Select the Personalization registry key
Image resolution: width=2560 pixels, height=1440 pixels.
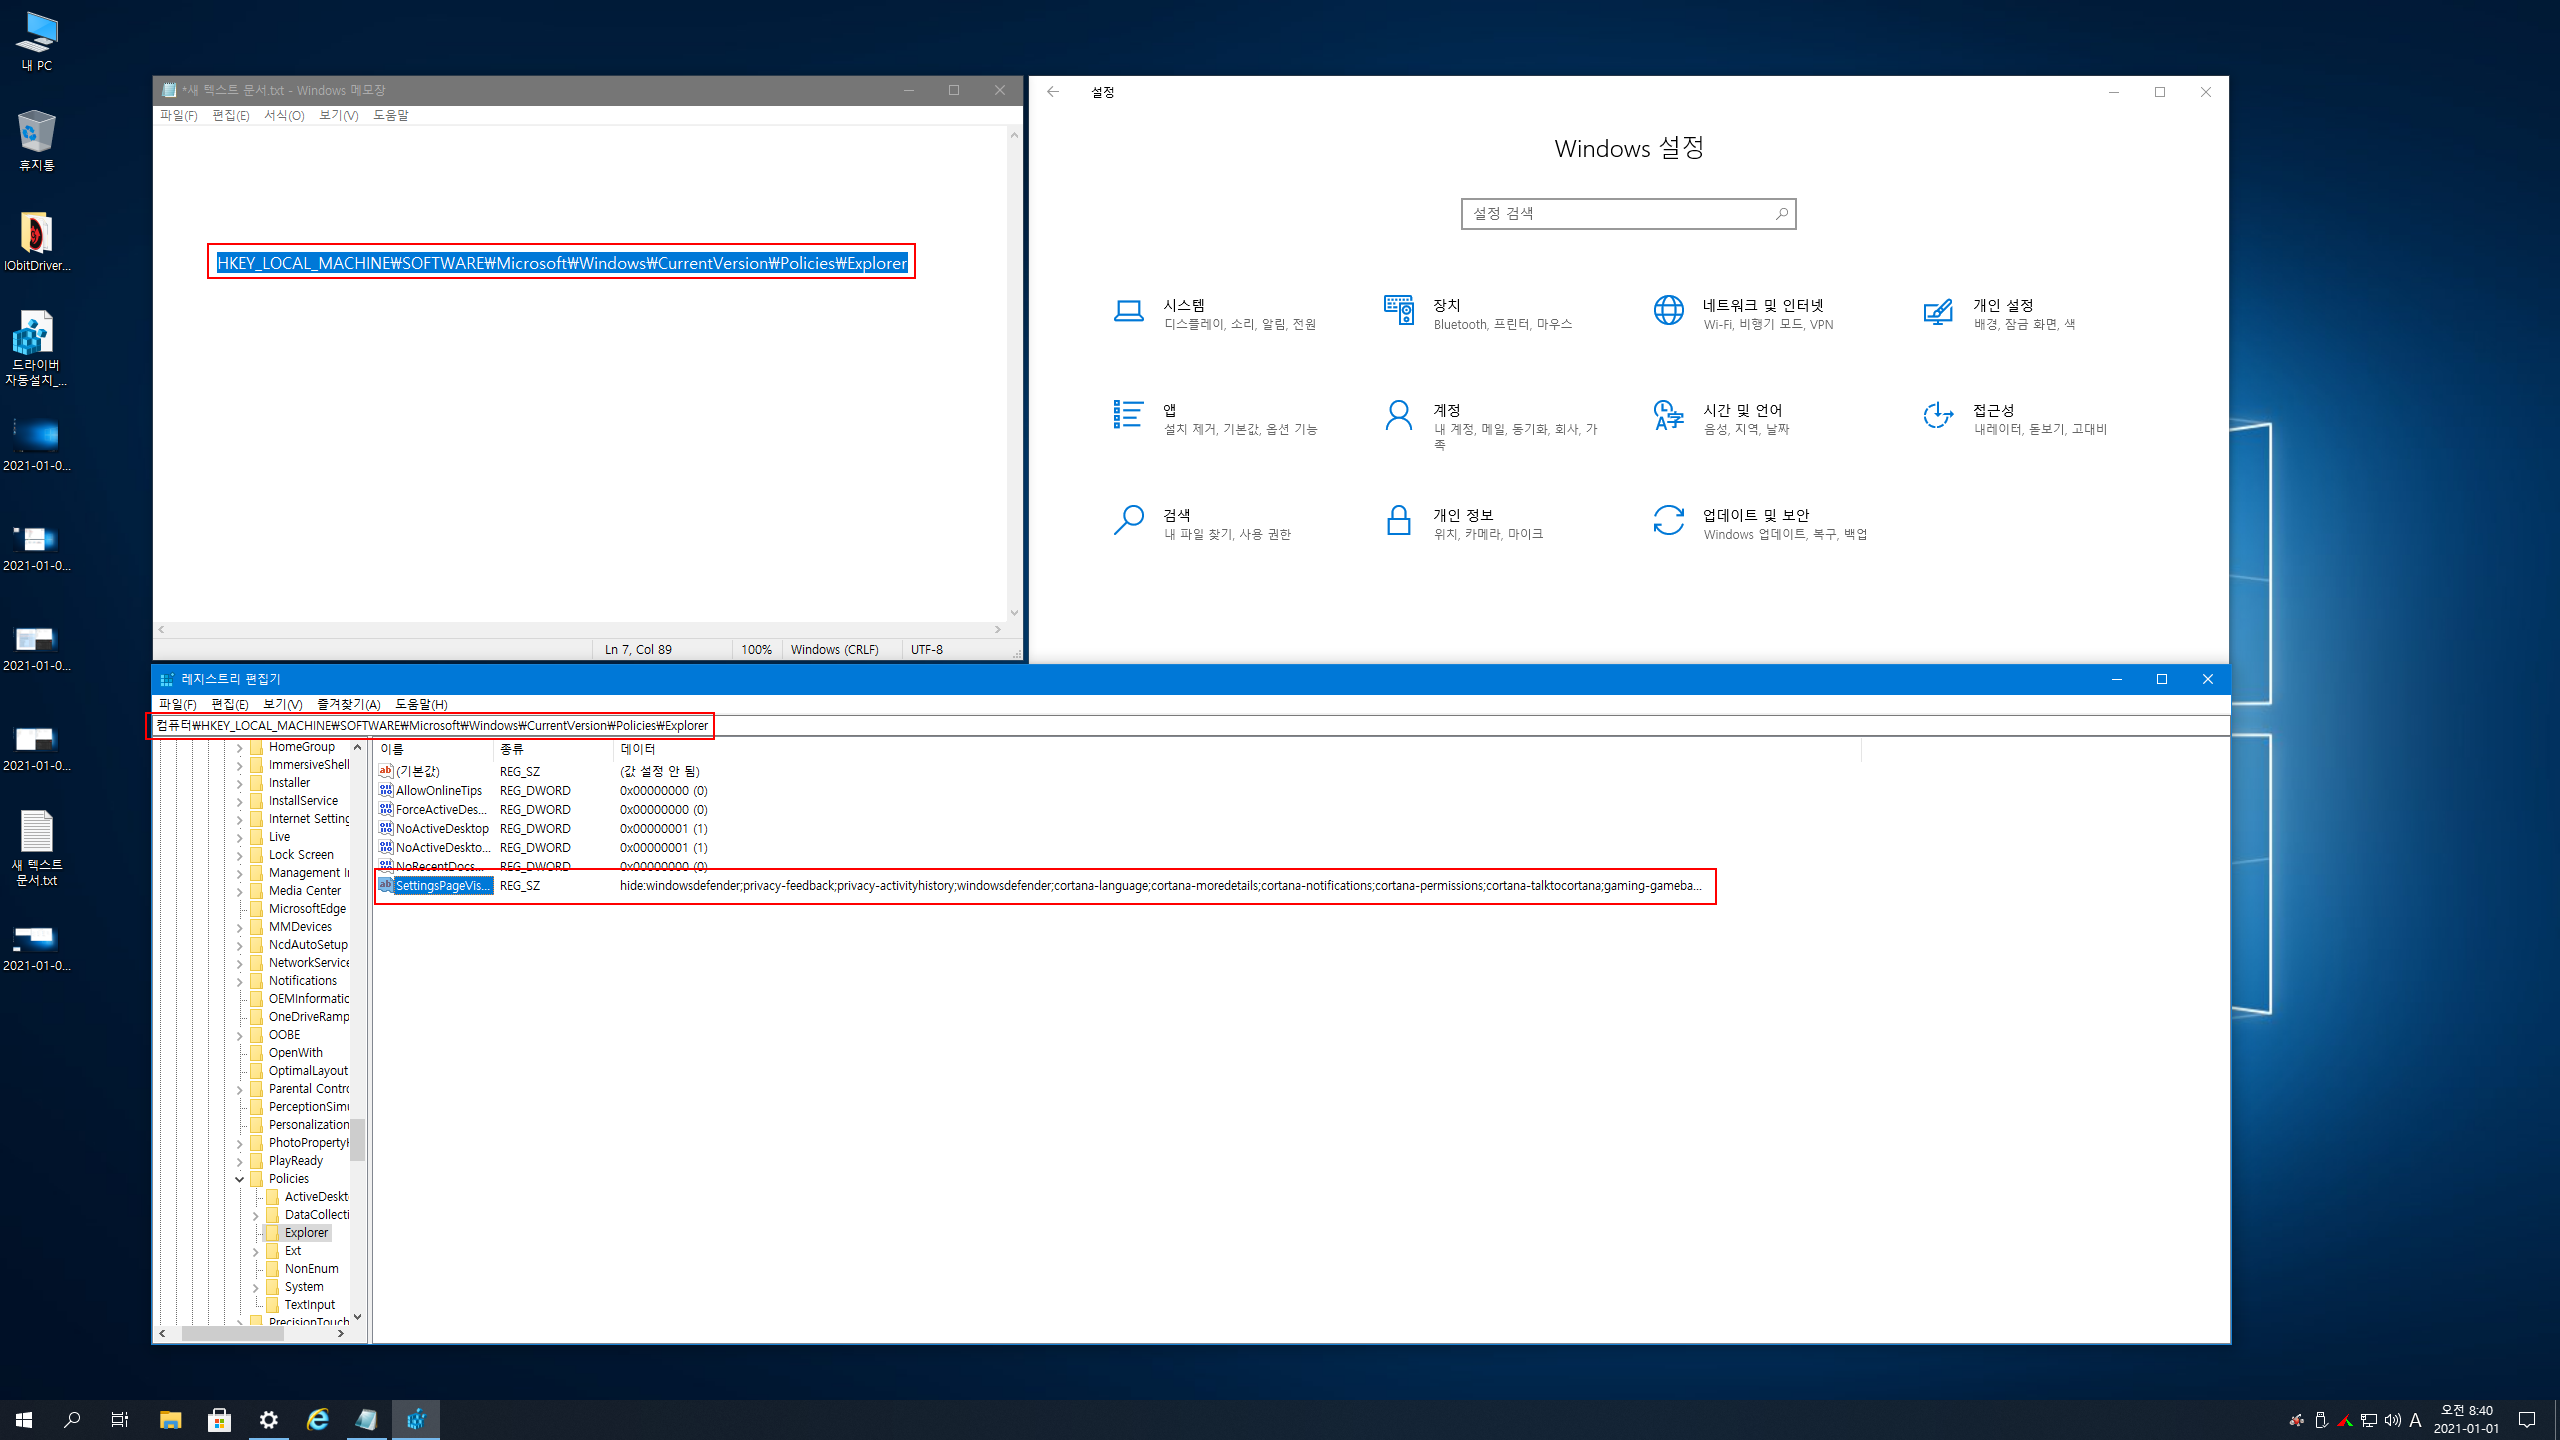click(308, 1125)
